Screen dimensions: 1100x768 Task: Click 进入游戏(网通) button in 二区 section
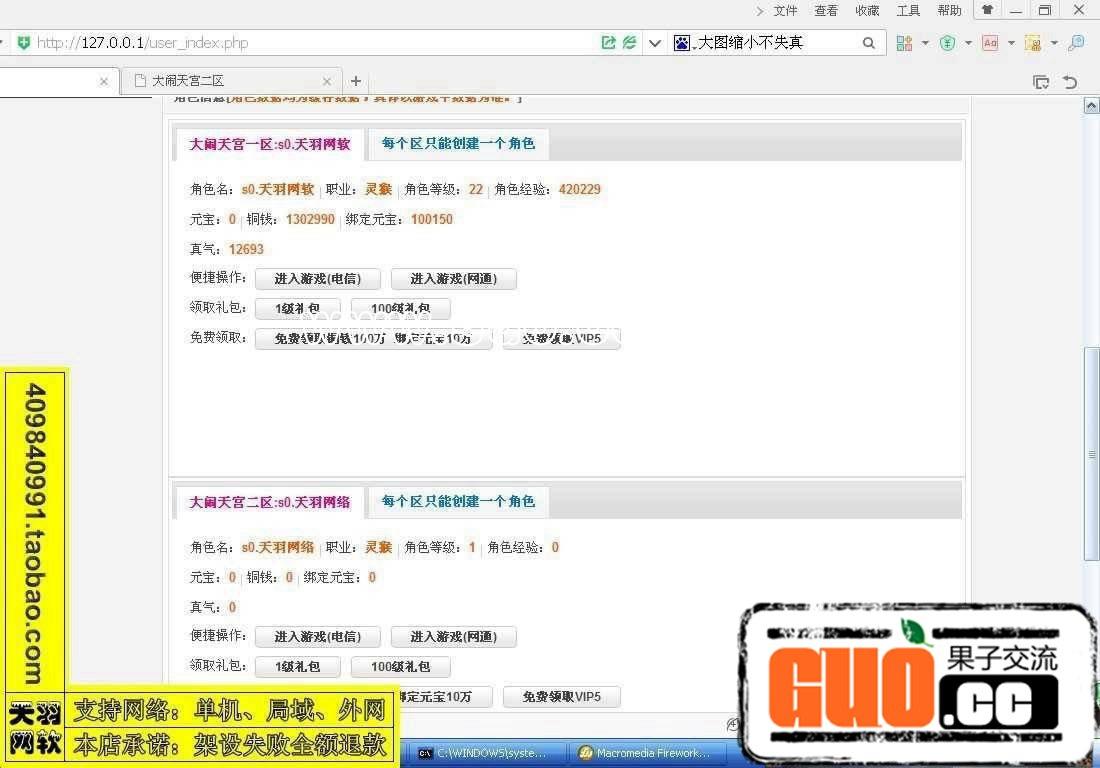(454, 637)
